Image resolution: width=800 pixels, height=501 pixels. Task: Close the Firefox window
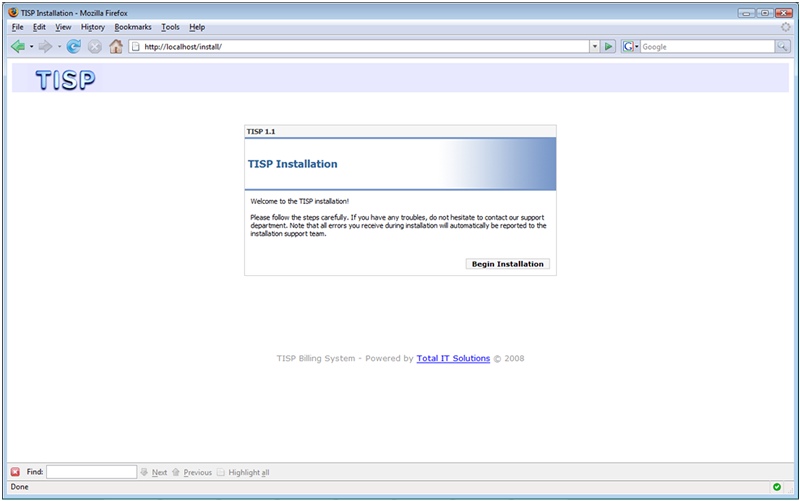(784, 13)
